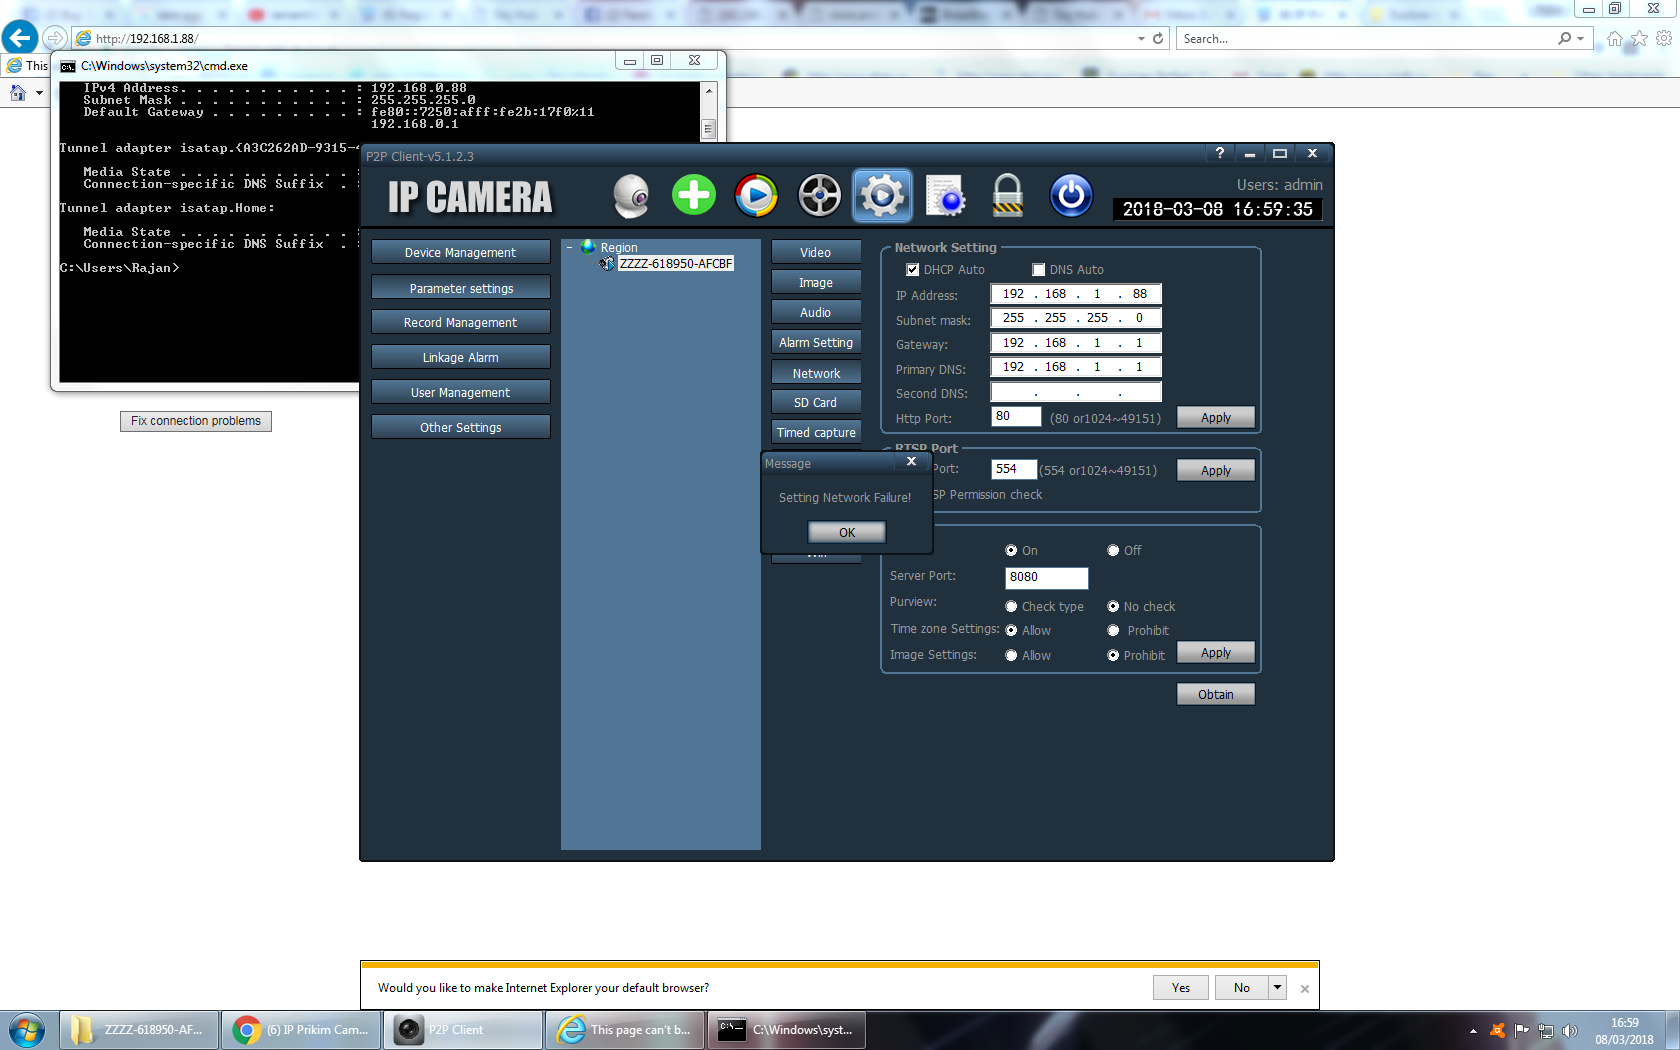
Task: Open dropdown arrow next to No button
Action: click(x=1277, y=988)
